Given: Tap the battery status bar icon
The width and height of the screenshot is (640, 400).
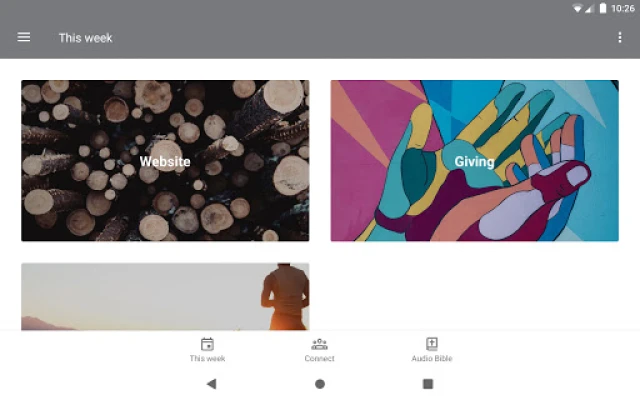Looking at the screenshot, I should pos(603,8).
